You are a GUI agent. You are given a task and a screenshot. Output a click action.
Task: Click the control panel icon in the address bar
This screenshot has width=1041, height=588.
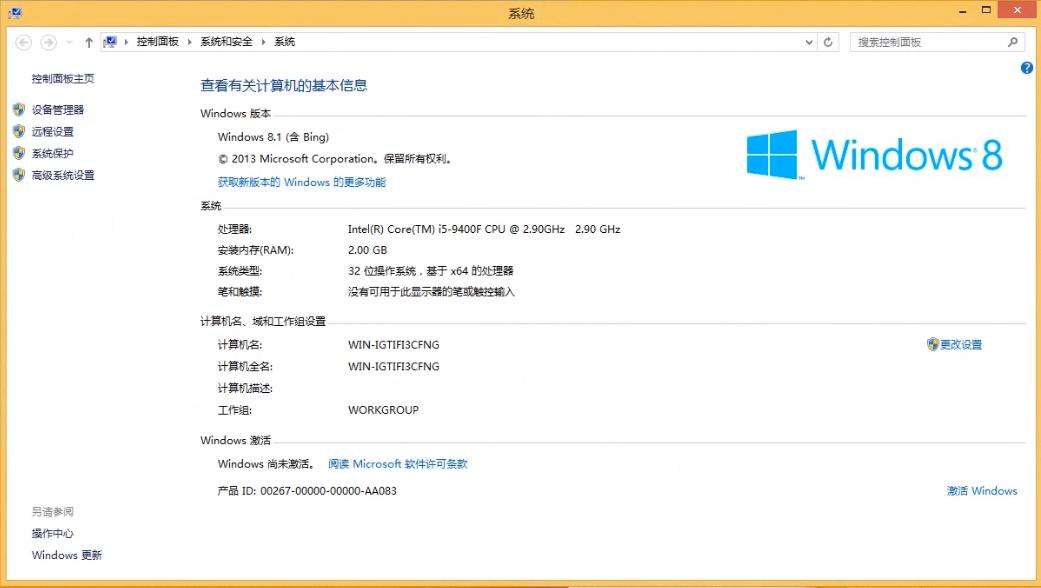coord(111,41)
